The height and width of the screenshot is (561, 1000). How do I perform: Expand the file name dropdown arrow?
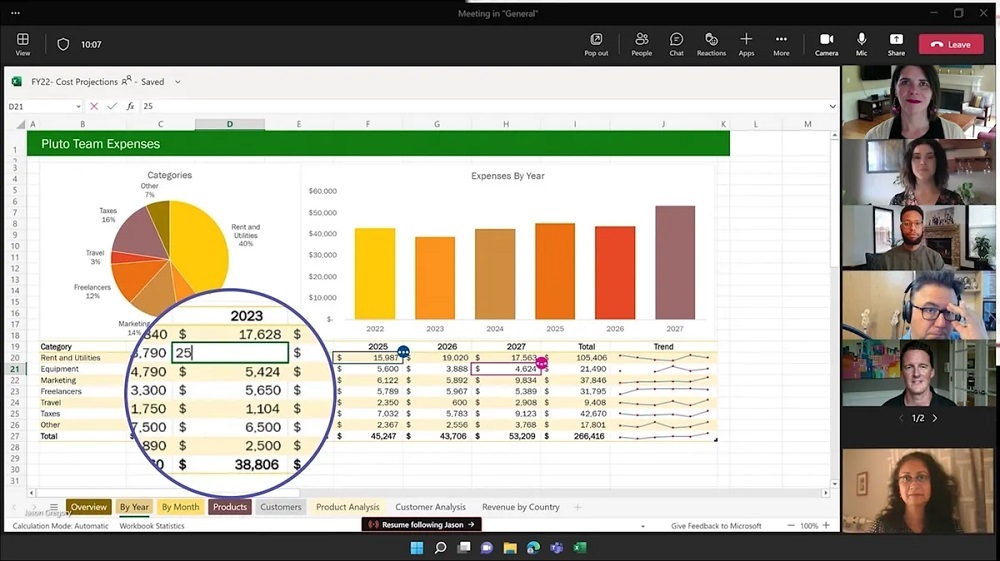(x=177, y=82)
